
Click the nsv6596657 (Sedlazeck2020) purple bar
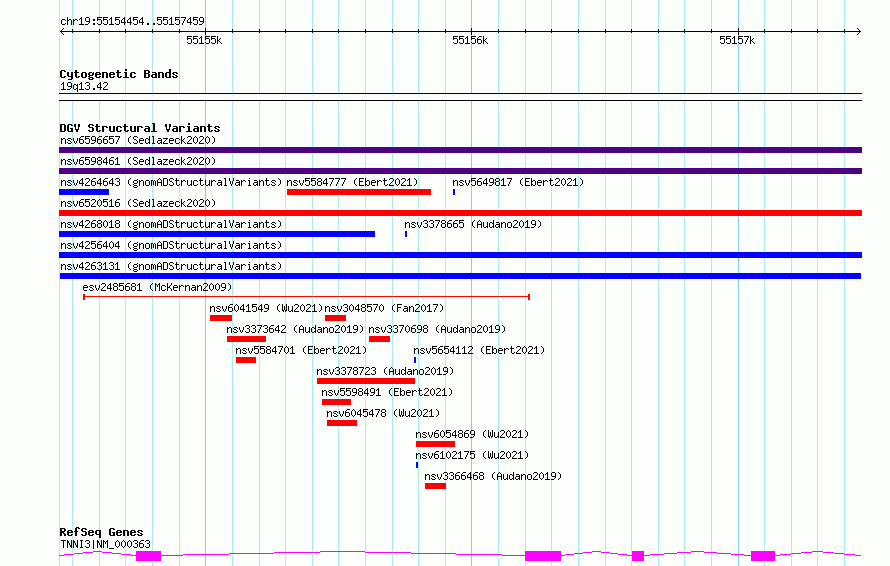460,150
